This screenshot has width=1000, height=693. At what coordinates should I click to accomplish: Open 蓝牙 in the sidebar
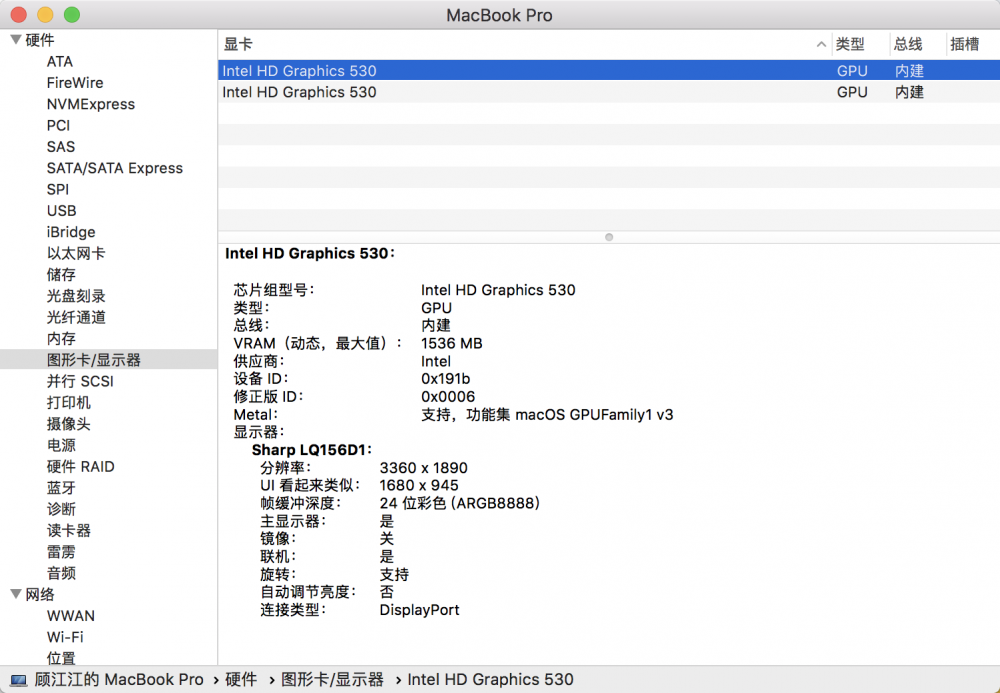click(61, 488)
